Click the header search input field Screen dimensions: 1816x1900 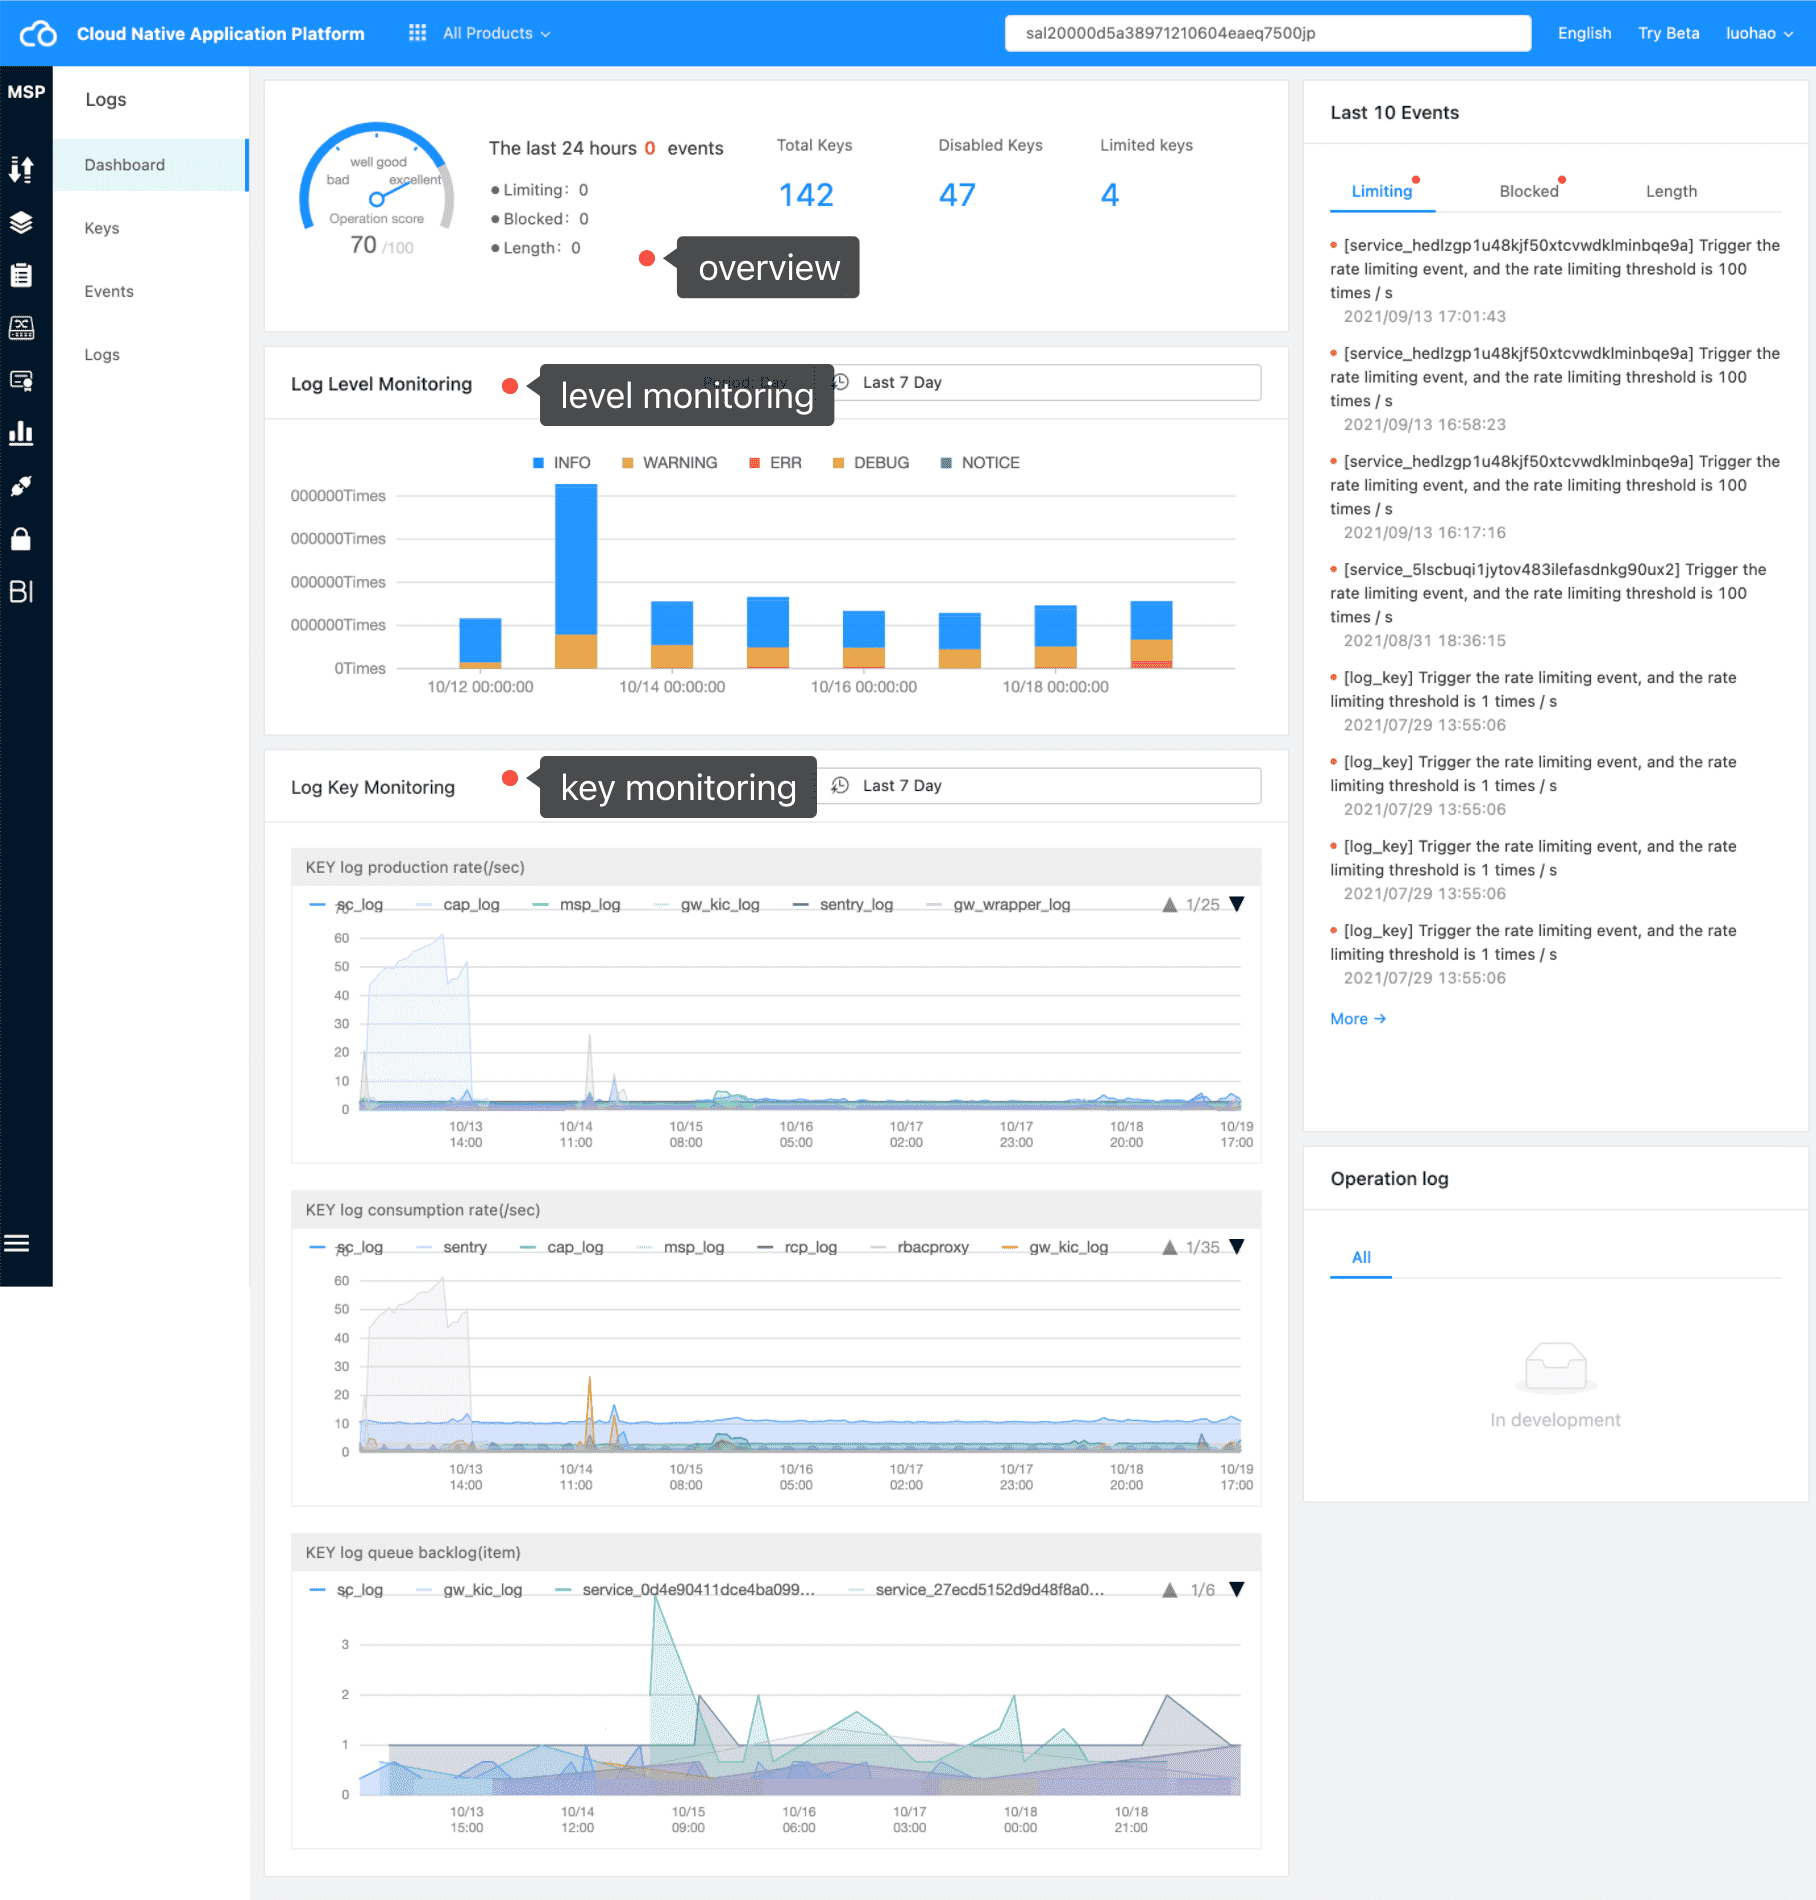[1267, 33]
